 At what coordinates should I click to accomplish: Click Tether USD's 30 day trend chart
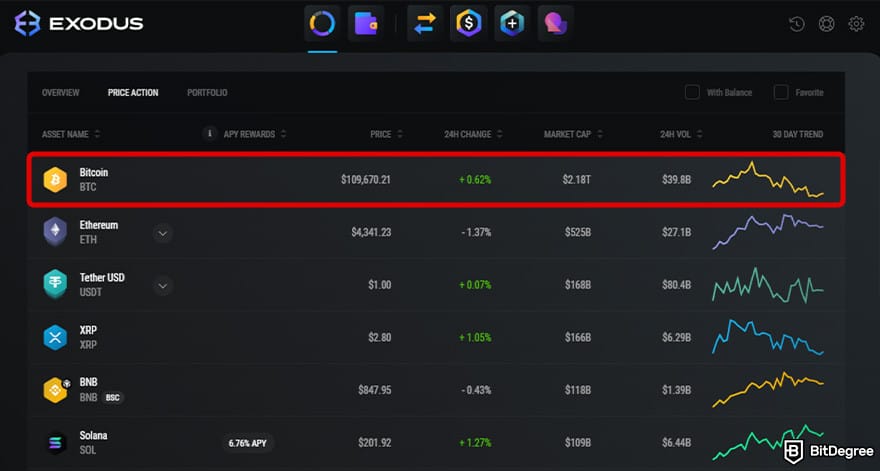tap(768, 285)
